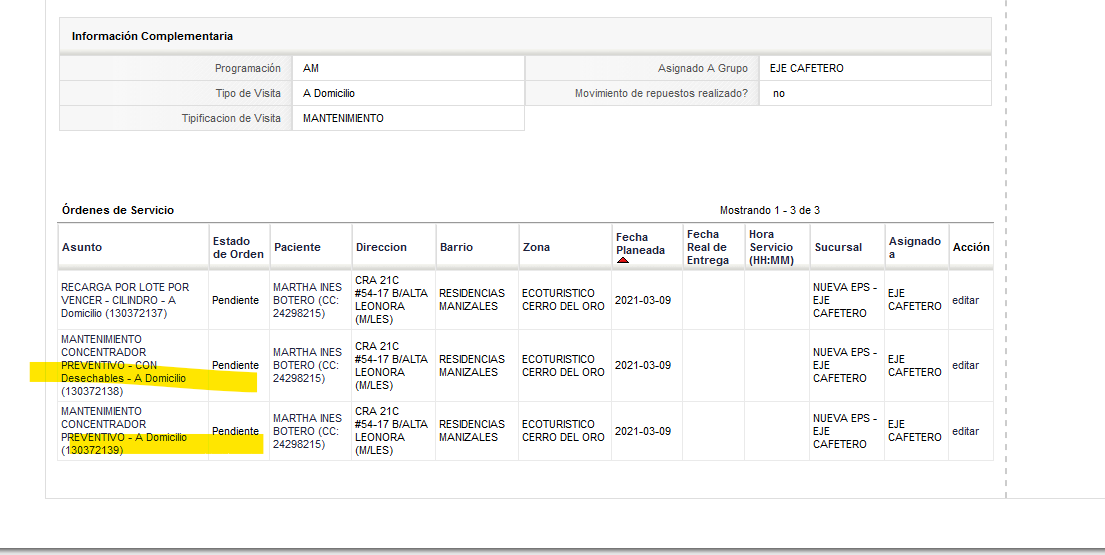This screenshot has width=1105, height=555.
Task: Click Movimiento de repuestos value no
Action: pos(779,93)
